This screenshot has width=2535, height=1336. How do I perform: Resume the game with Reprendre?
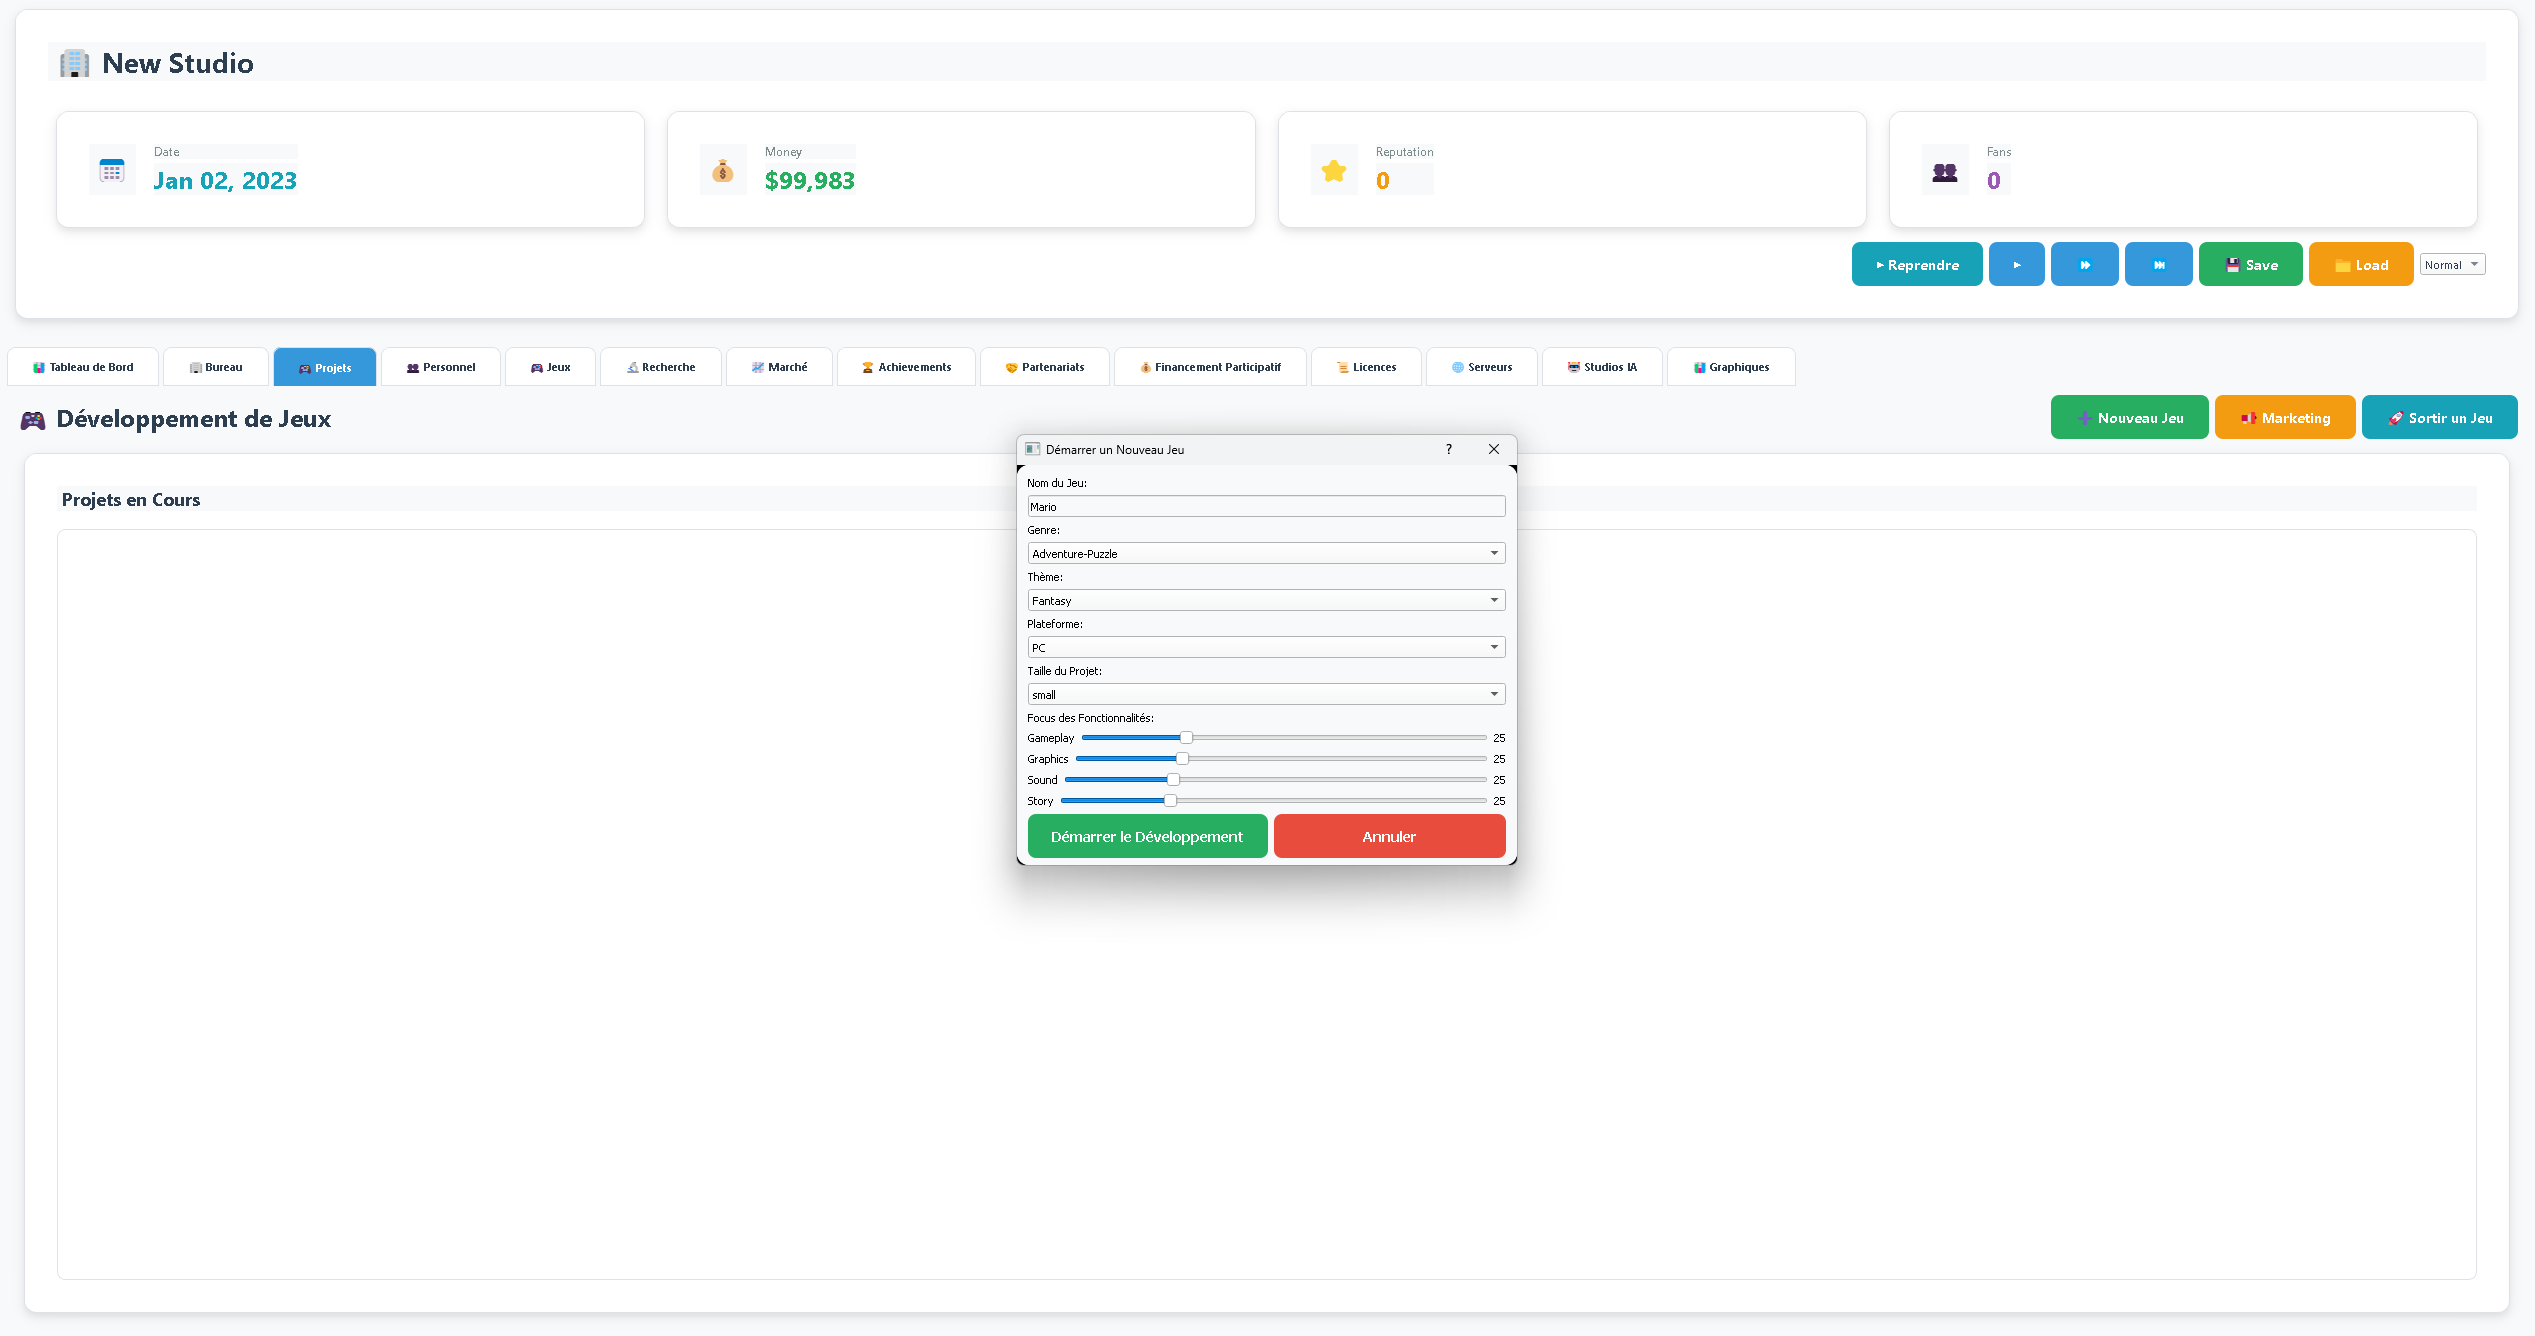click(x=1916, y=264)
